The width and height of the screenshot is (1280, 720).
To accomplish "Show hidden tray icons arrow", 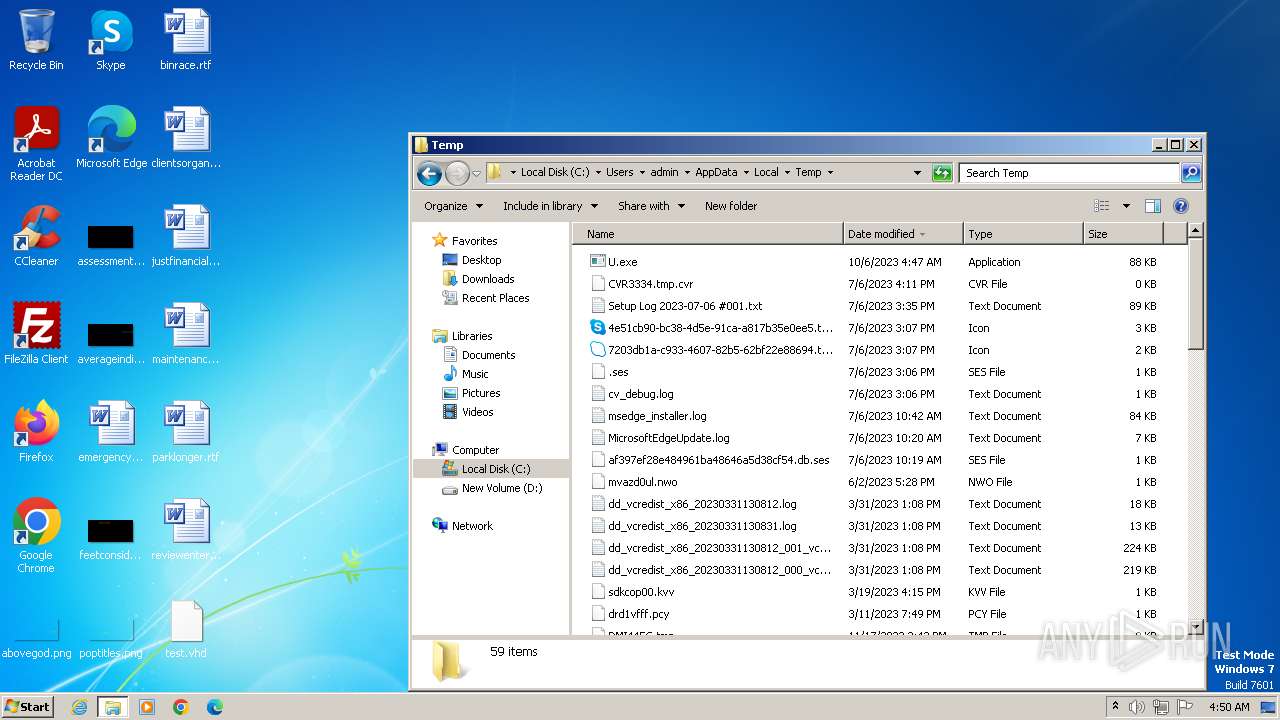I will coord(1115,707).
